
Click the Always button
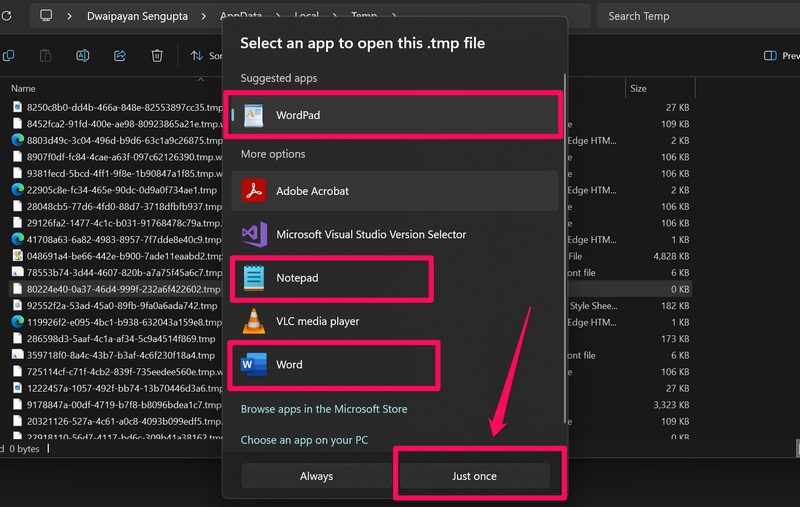(x=316, y=476)
